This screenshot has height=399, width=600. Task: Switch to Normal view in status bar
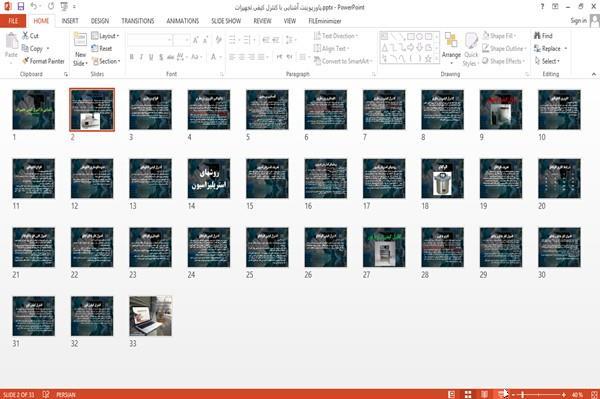[452, 394]
